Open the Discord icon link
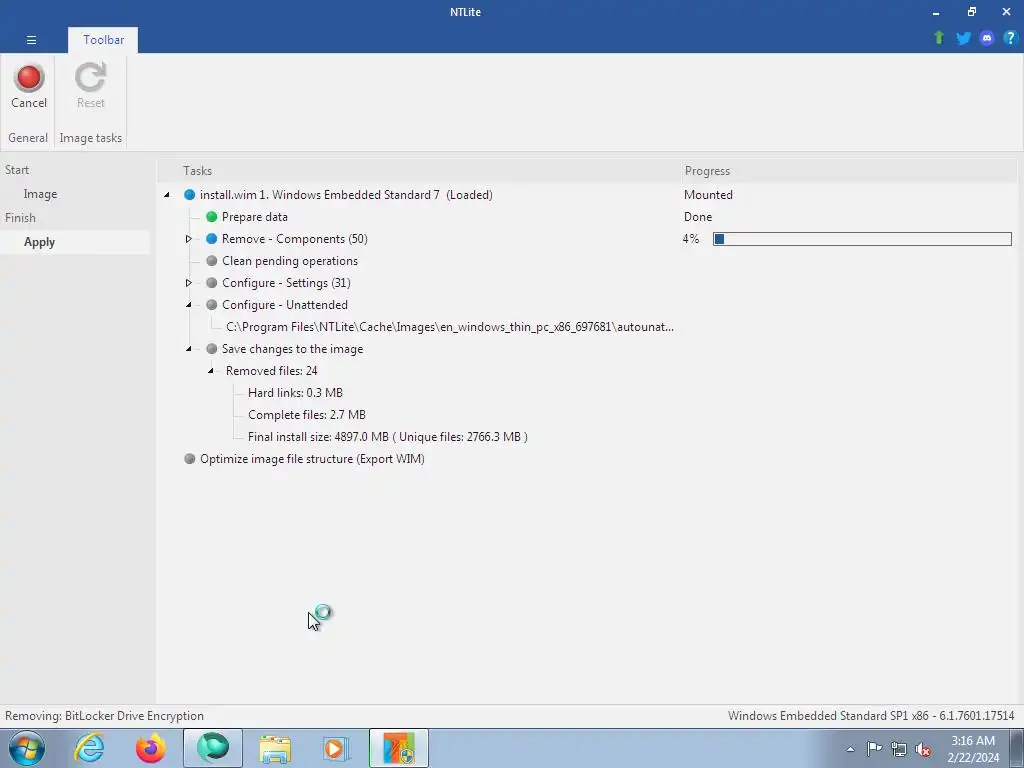The image size is (1024, 768). (987, 38)
